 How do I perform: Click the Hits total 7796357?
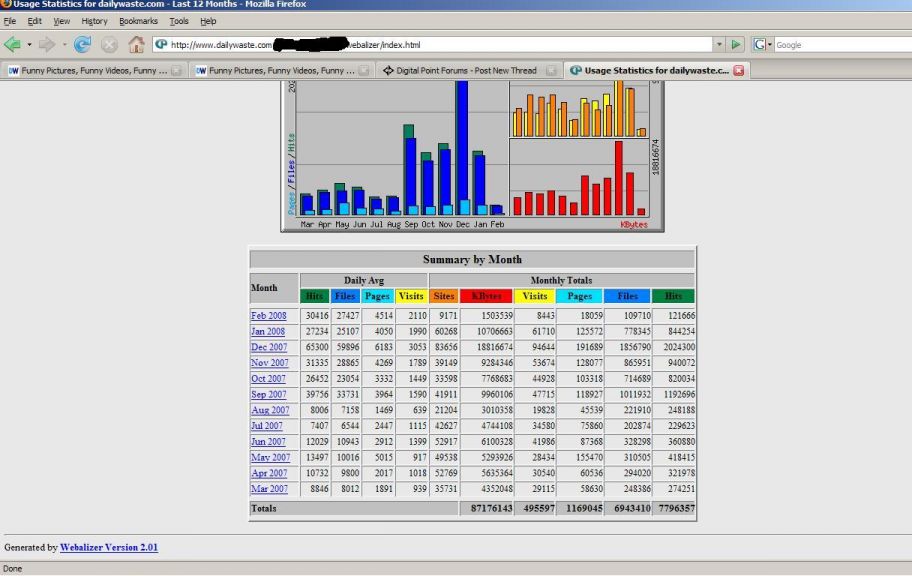[x=676, y=509]
